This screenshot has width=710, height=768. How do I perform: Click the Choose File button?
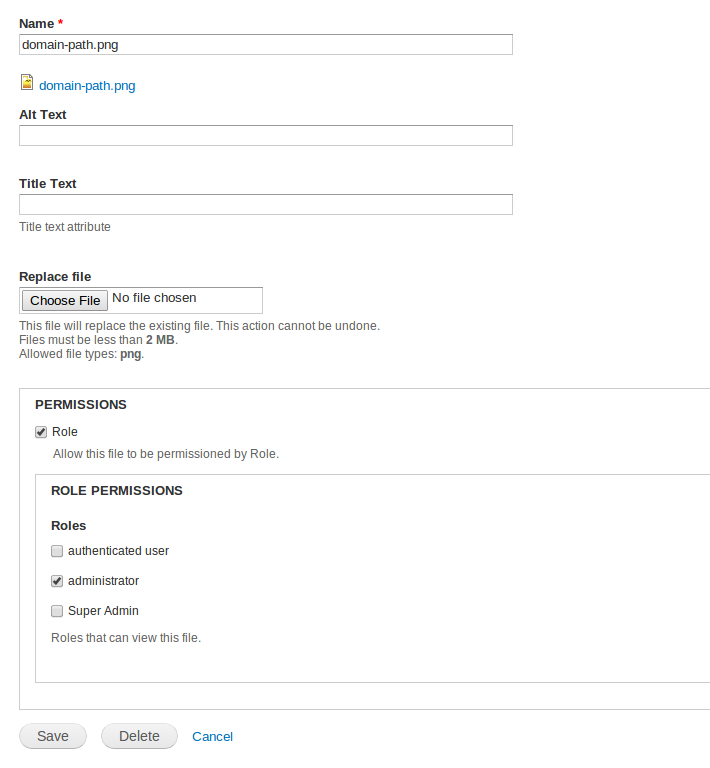tap(65, 300)
